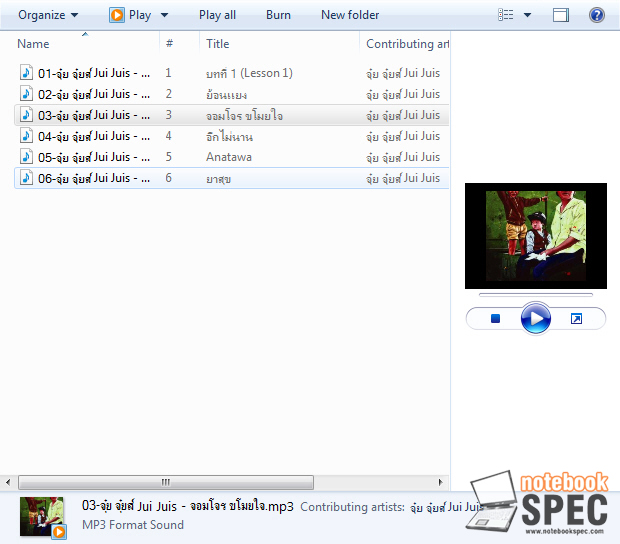Select the 06 MP3 file icon
620x544 pixels.
(x=27, y=178)
